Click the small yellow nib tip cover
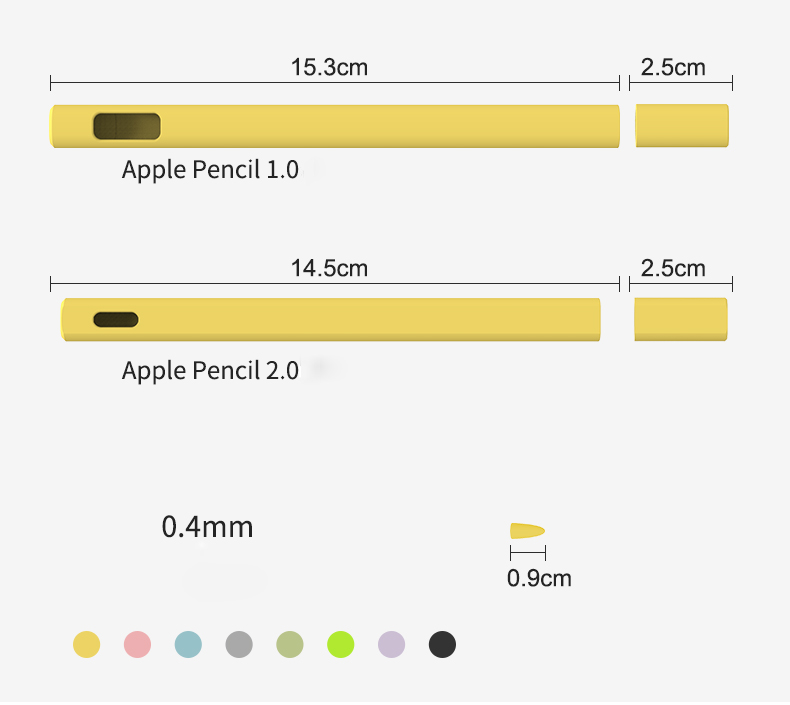This screenshot has width=790, height=705. (x=527, y=531)
